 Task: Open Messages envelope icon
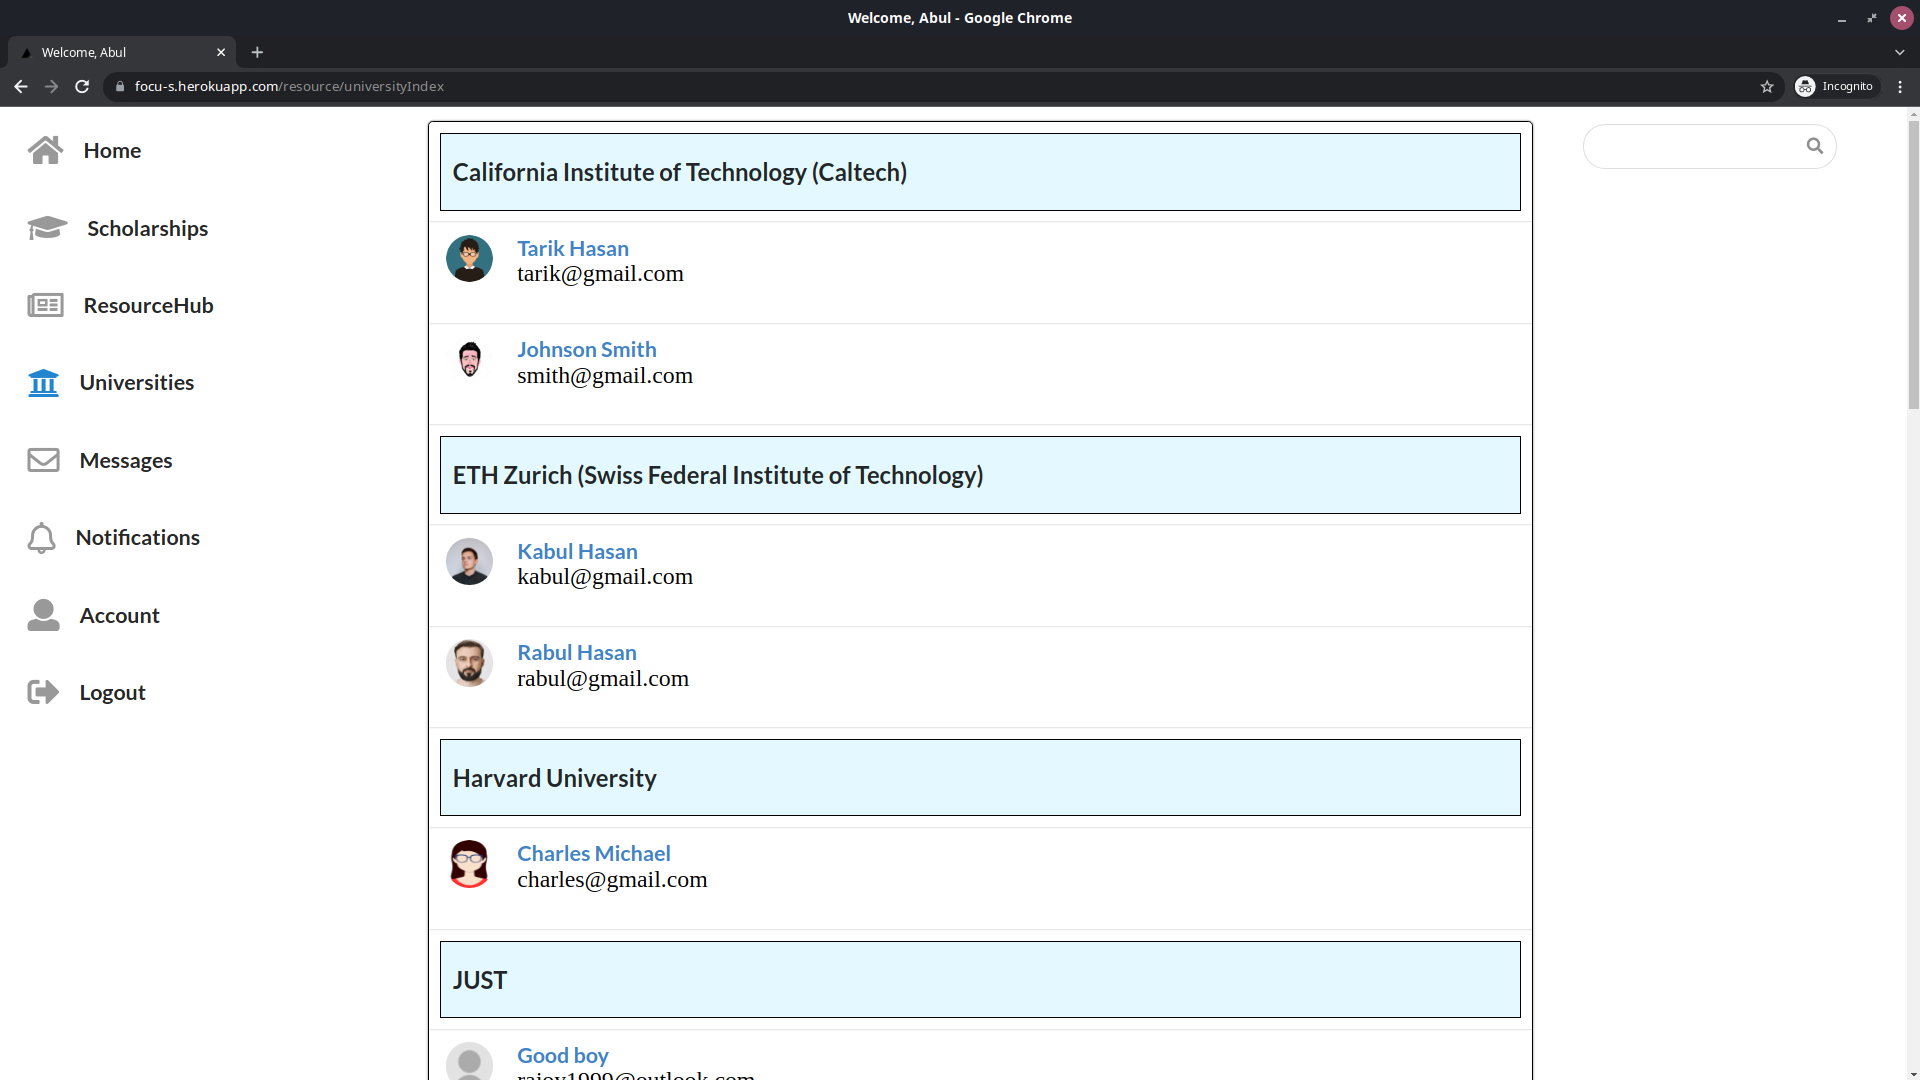(x=43, y=460)
